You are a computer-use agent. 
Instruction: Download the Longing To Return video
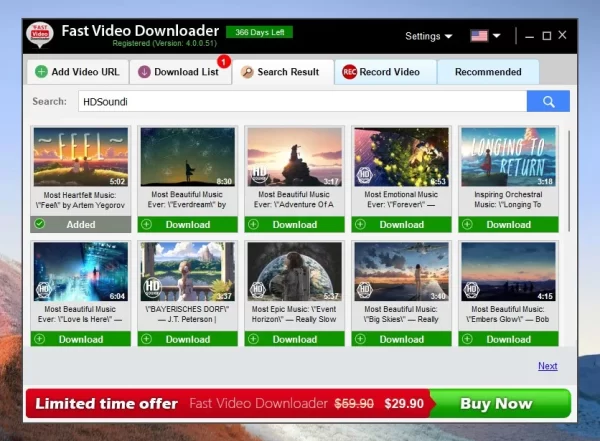(509, 224)
